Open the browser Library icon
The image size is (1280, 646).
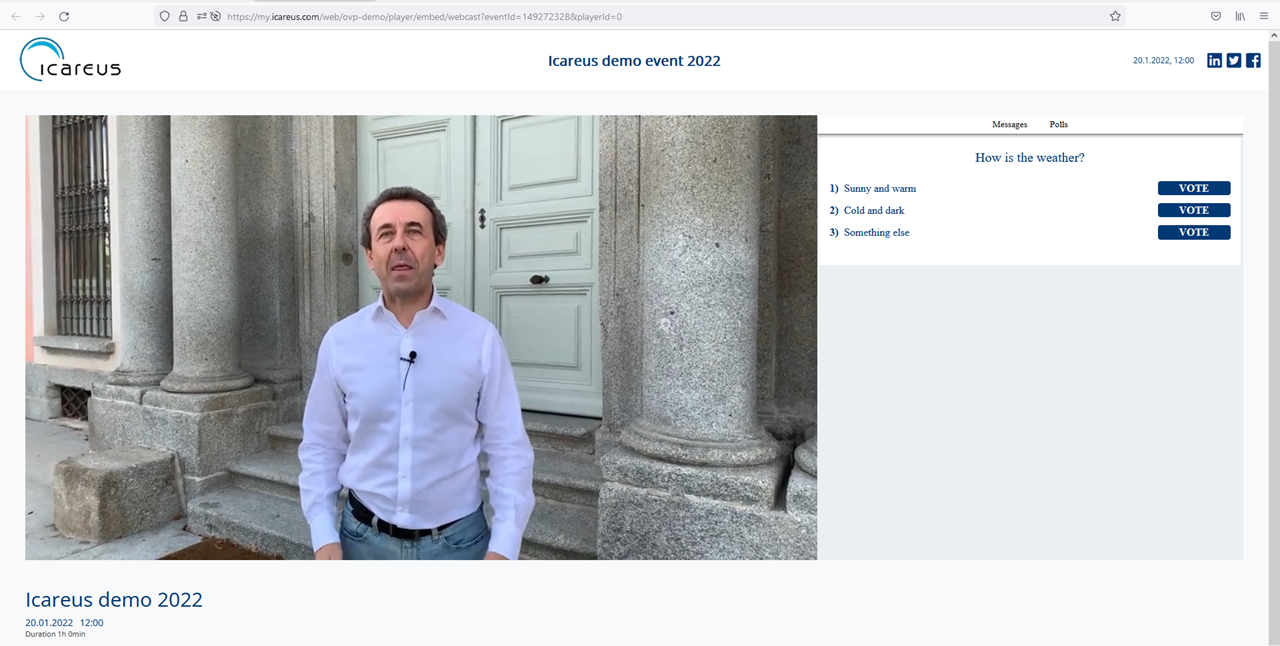(x=1240, y=17)
